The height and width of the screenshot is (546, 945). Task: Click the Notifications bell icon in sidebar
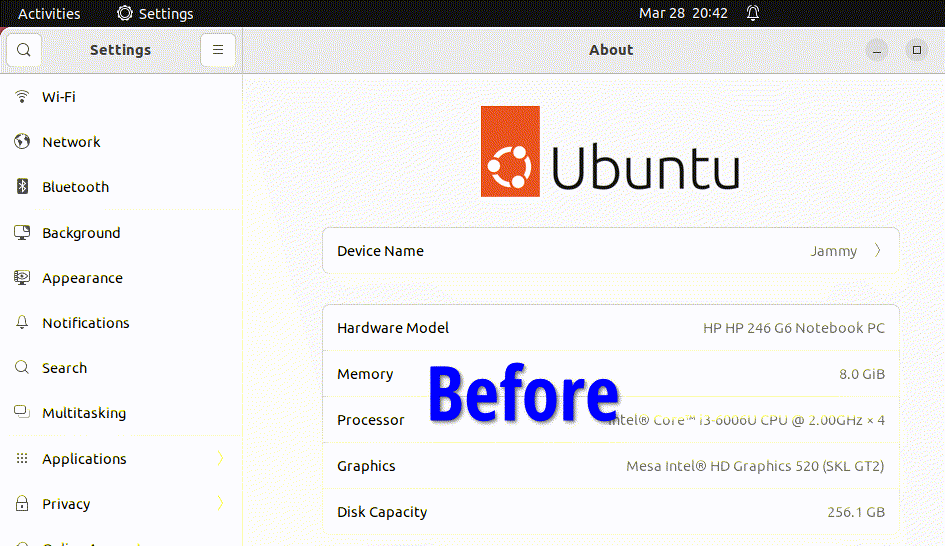(22, 322)
